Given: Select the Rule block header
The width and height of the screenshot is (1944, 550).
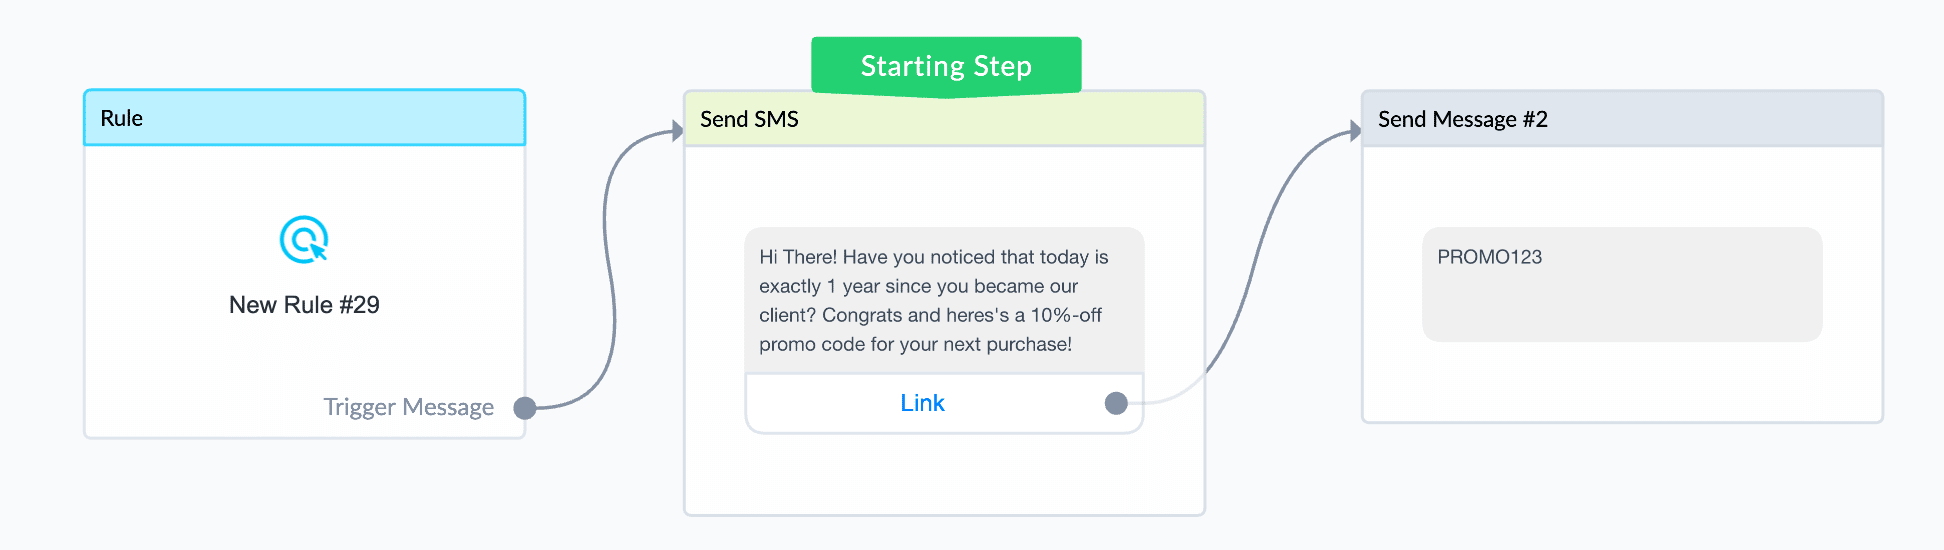Looking at the screenshot, I should click(x=305, y=118).
